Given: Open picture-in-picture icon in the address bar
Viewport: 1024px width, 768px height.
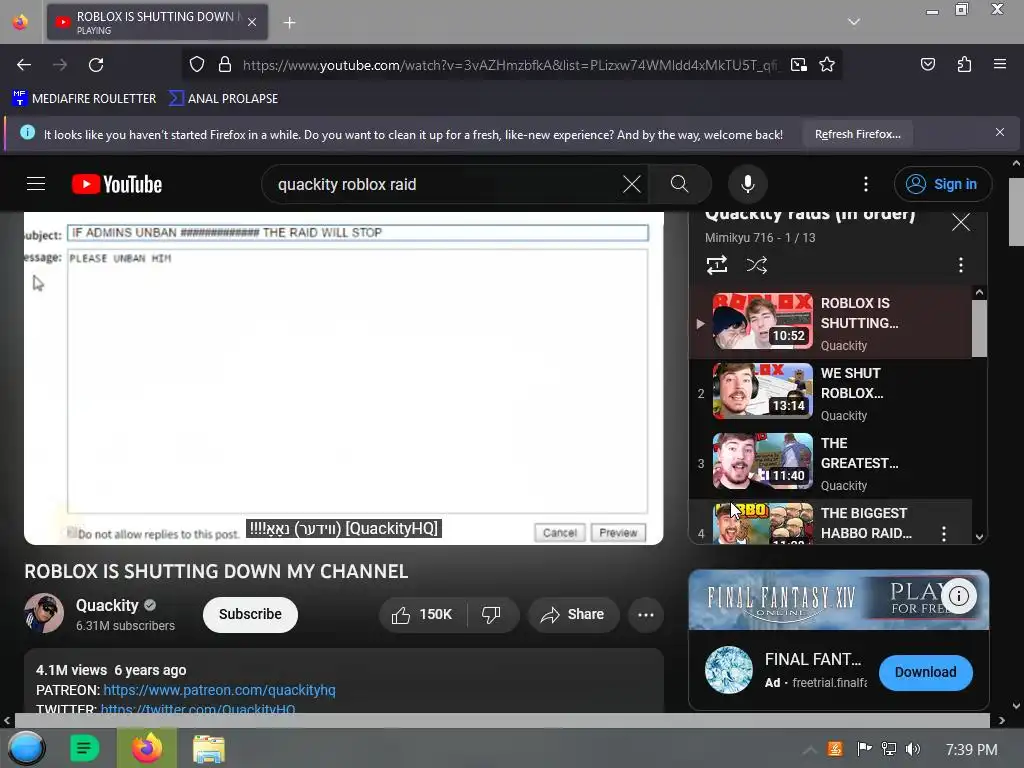Looking at the screenshot, I should pos(798,64).
